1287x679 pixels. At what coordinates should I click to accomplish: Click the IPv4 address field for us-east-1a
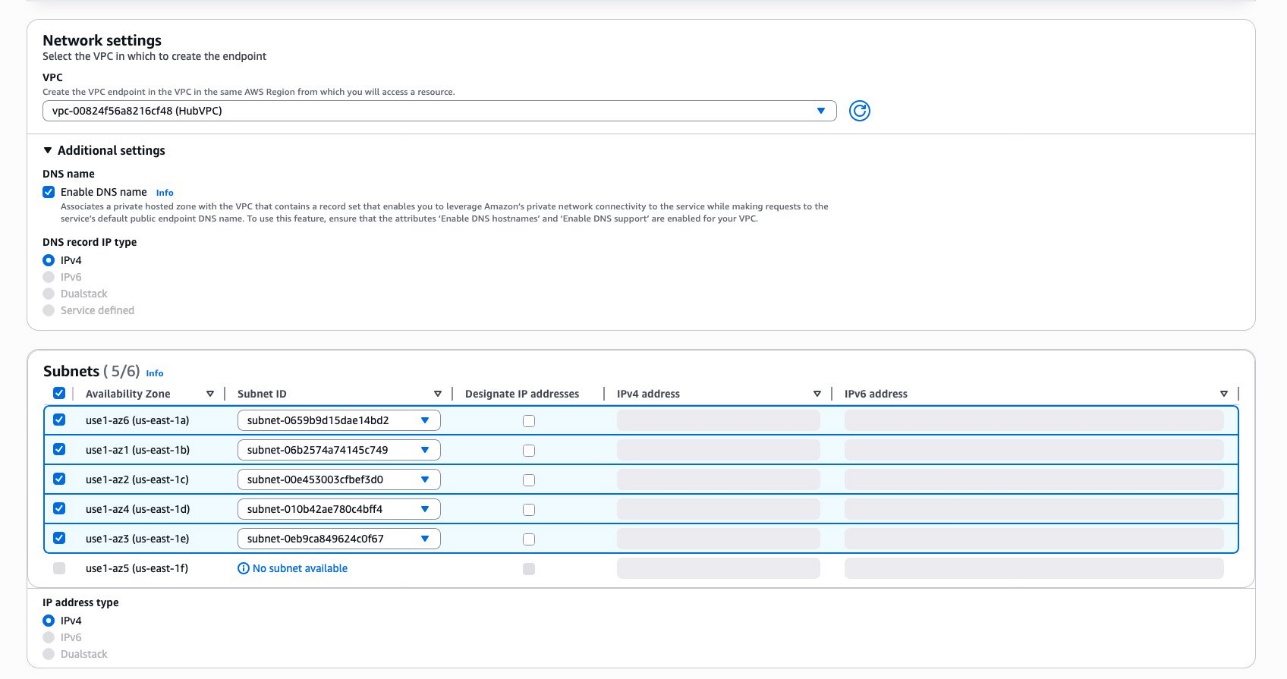(717, 421)
